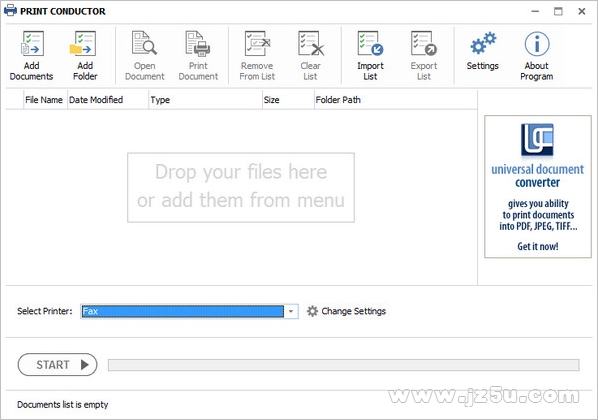Open Document via magnifier icon
This screenshot has width=598, height=420.
point(144,43)
